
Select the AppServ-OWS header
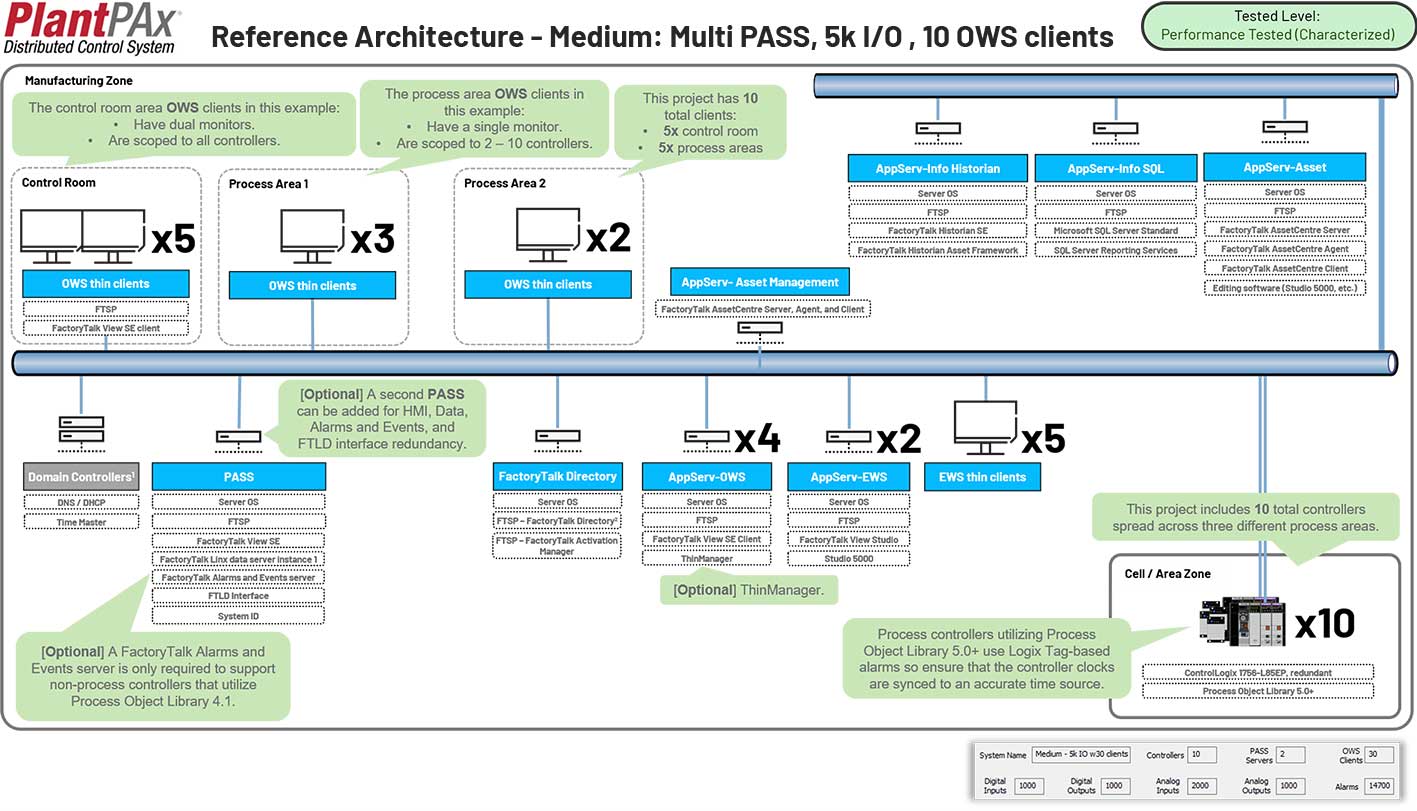pyautogui.click(x=707, y=477)
